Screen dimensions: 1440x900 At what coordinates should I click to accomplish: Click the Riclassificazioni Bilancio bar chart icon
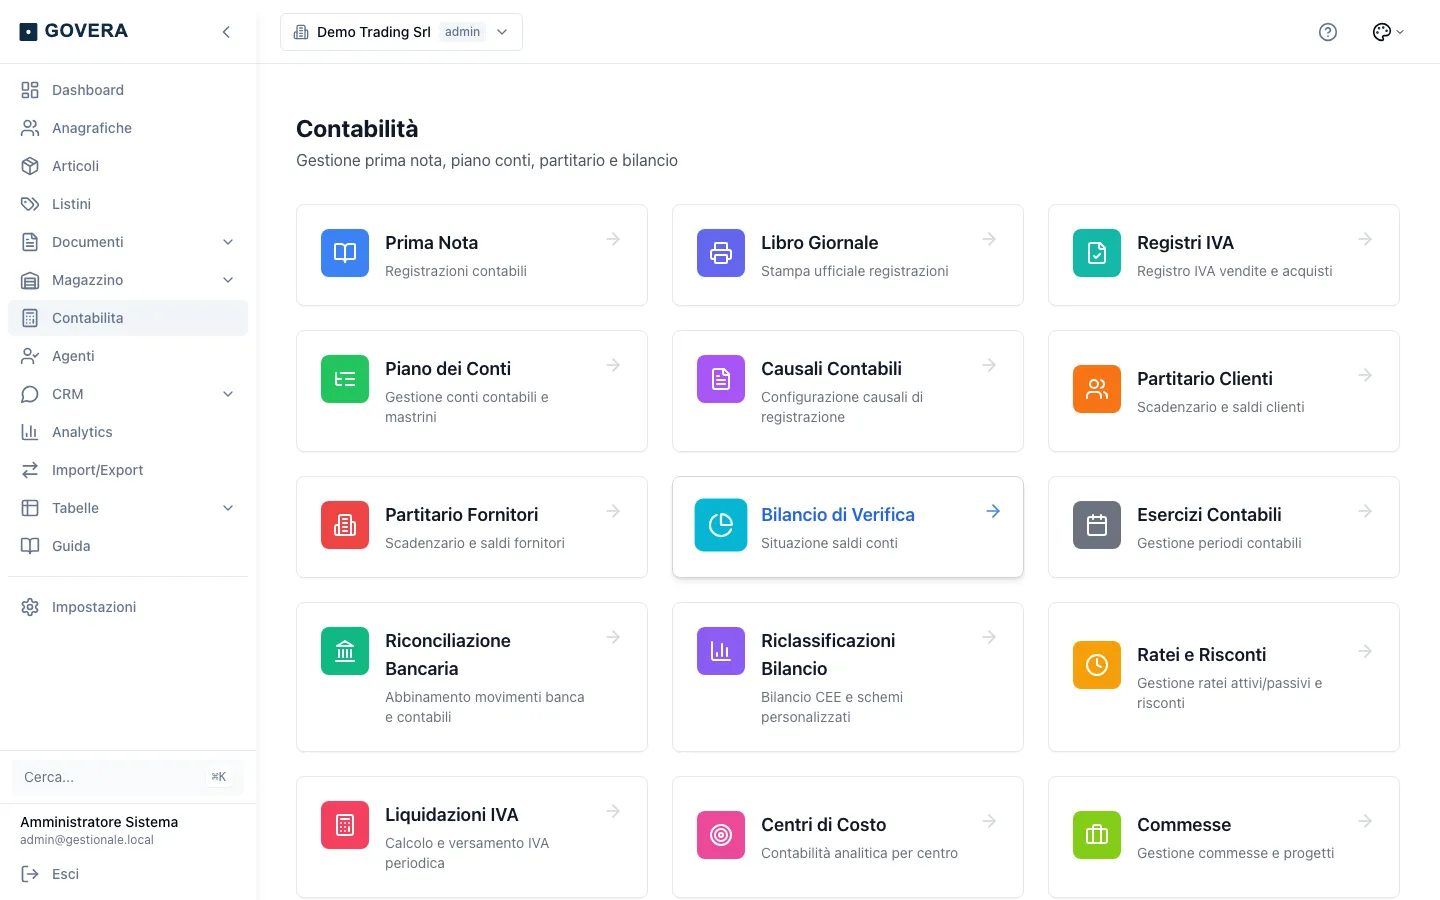(721, 651)
